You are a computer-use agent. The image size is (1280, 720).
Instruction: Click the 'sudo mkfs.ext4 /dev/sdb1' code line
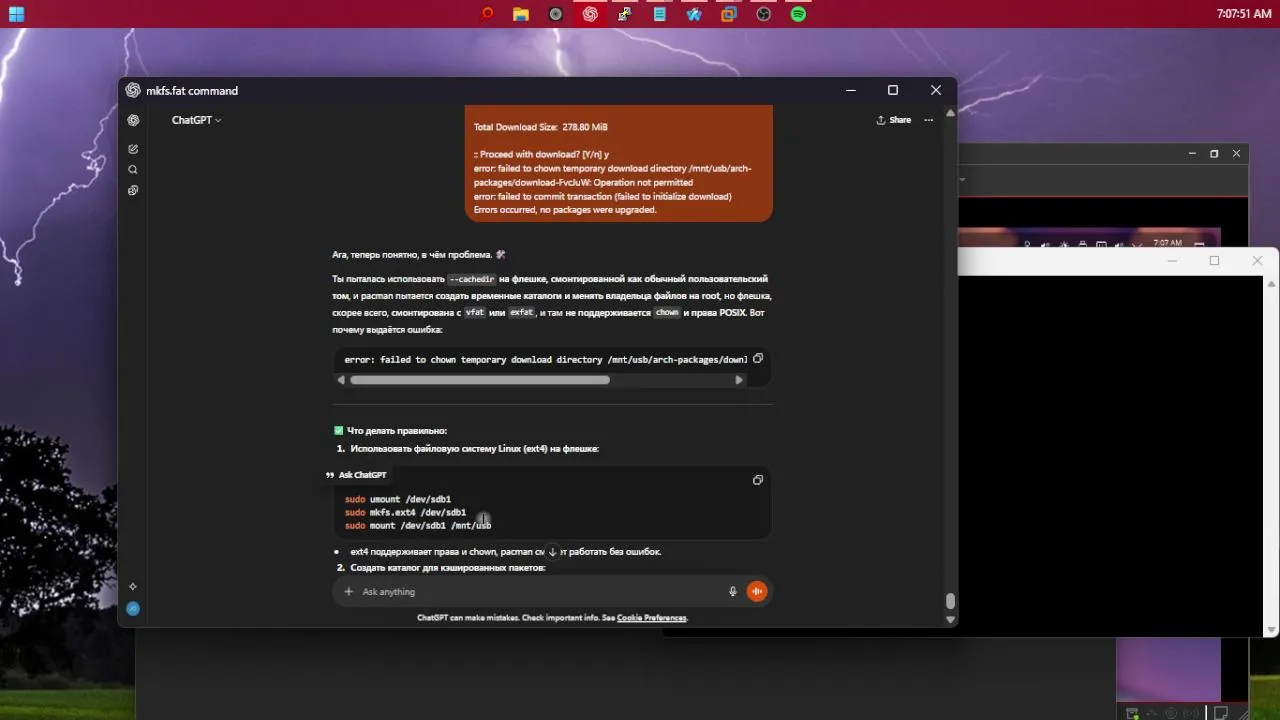[x=405, y=512]
